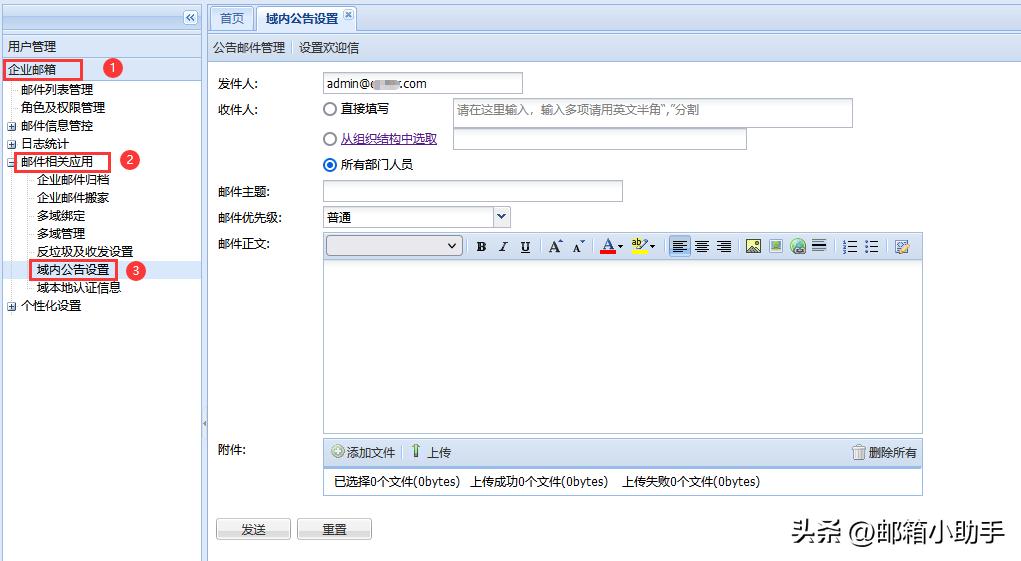Open 设置欢迎信 submenu
The width and height of the screenshot is (1021, 561).
tap(329, 48)
